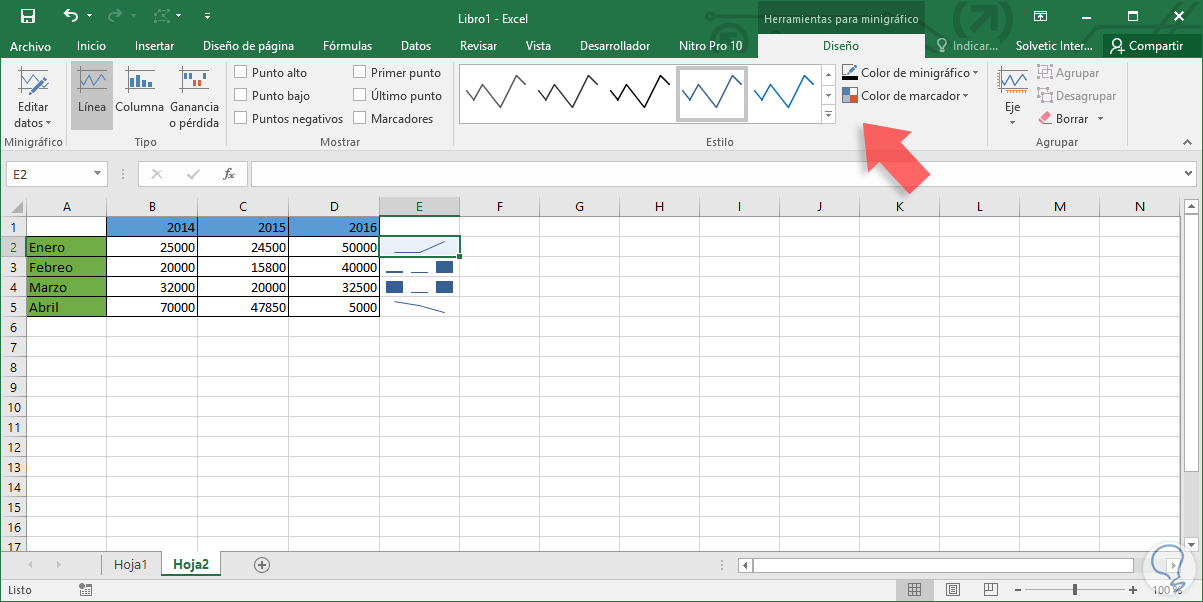Click the vertical scrollbar down arrow
1203x602 pixels.
(1190, 544)
